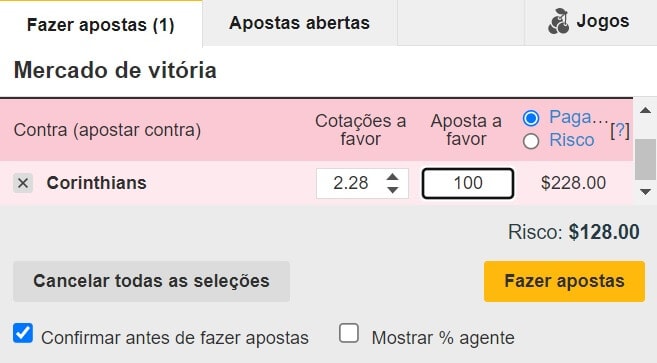Remove Corinthians selection with the X icon
The image size is (657, 363).
23,183
